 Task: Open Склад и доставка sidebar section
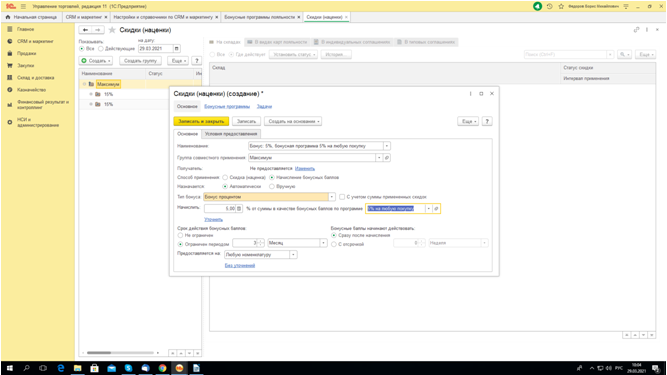click(x=35, y=78)
